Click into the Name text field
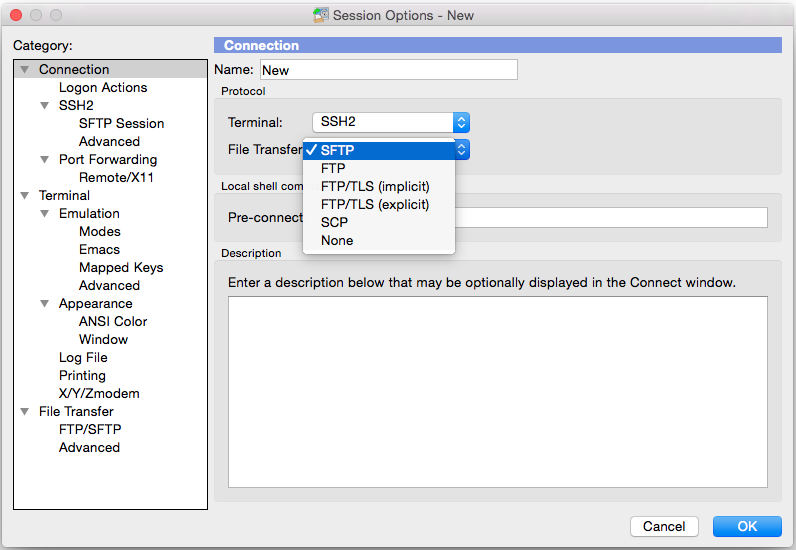The width and height of the screenshot is (796, 550). [389, 70]
